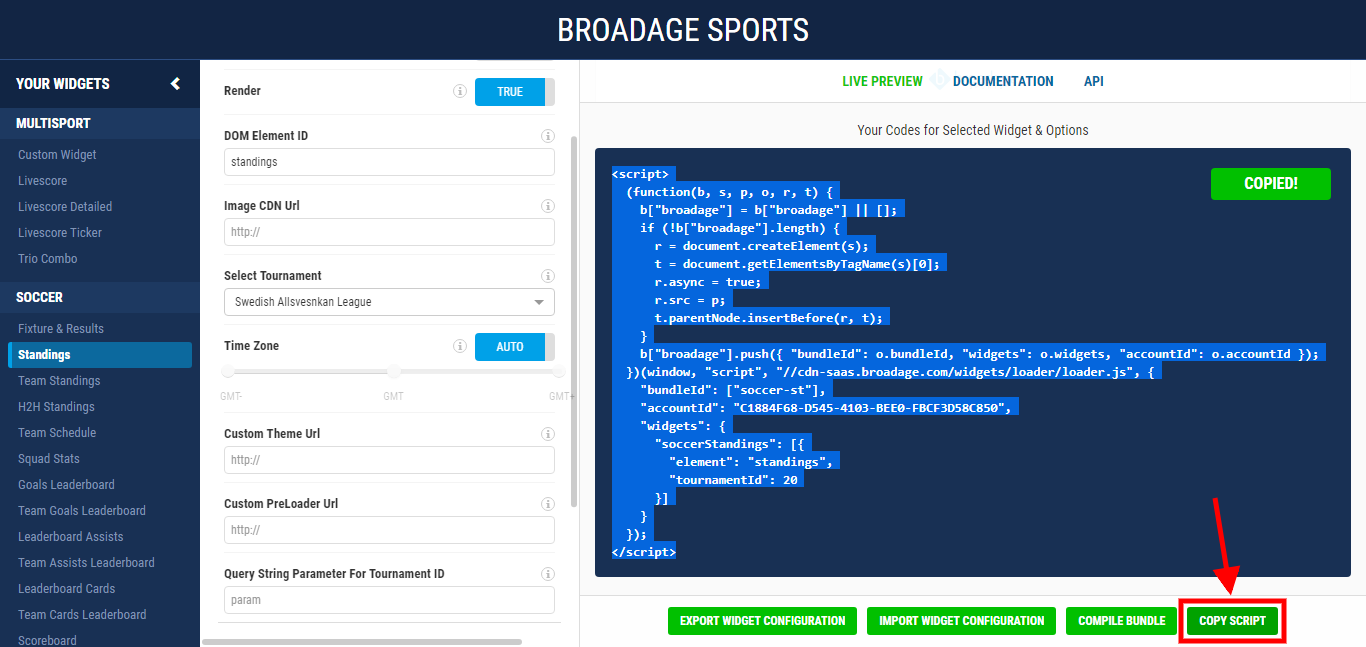
Task: Click the Broadage Sports title
Action: (x=683, y=30)
